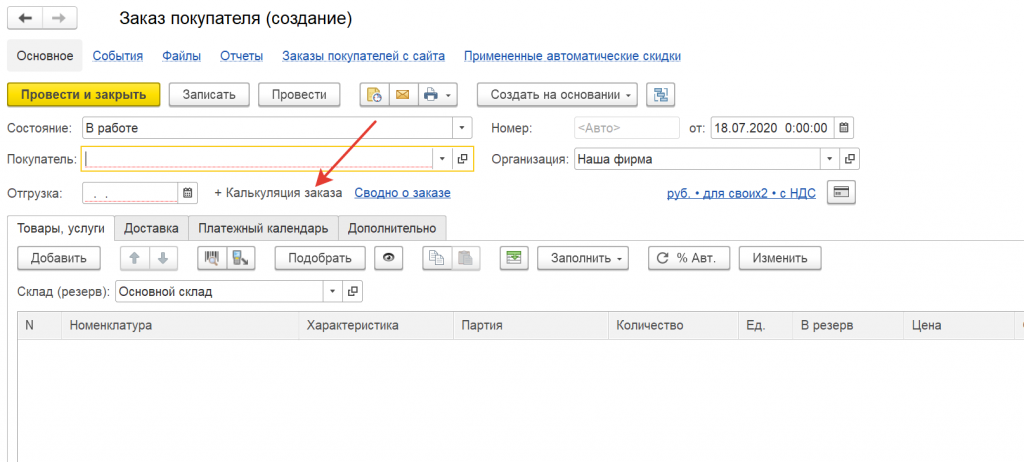Click the order date field 18.07.2020
Image resolution: width=1024 pixels, height=462 pixels.
click(771, 127)
